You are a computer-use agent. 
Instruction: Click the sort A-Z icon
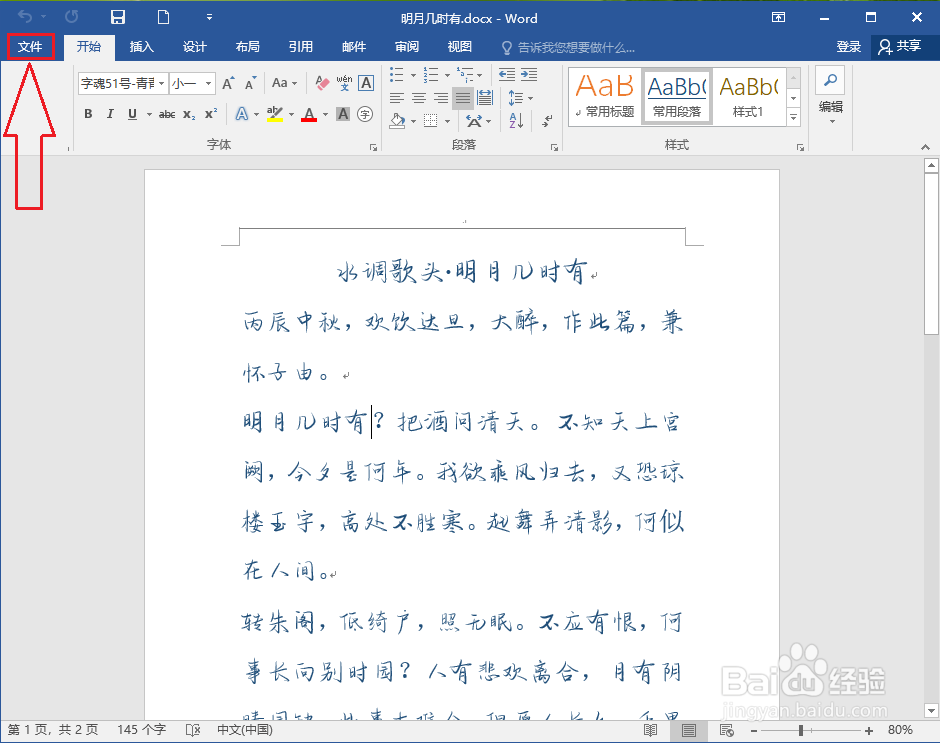tap(517, 121)
